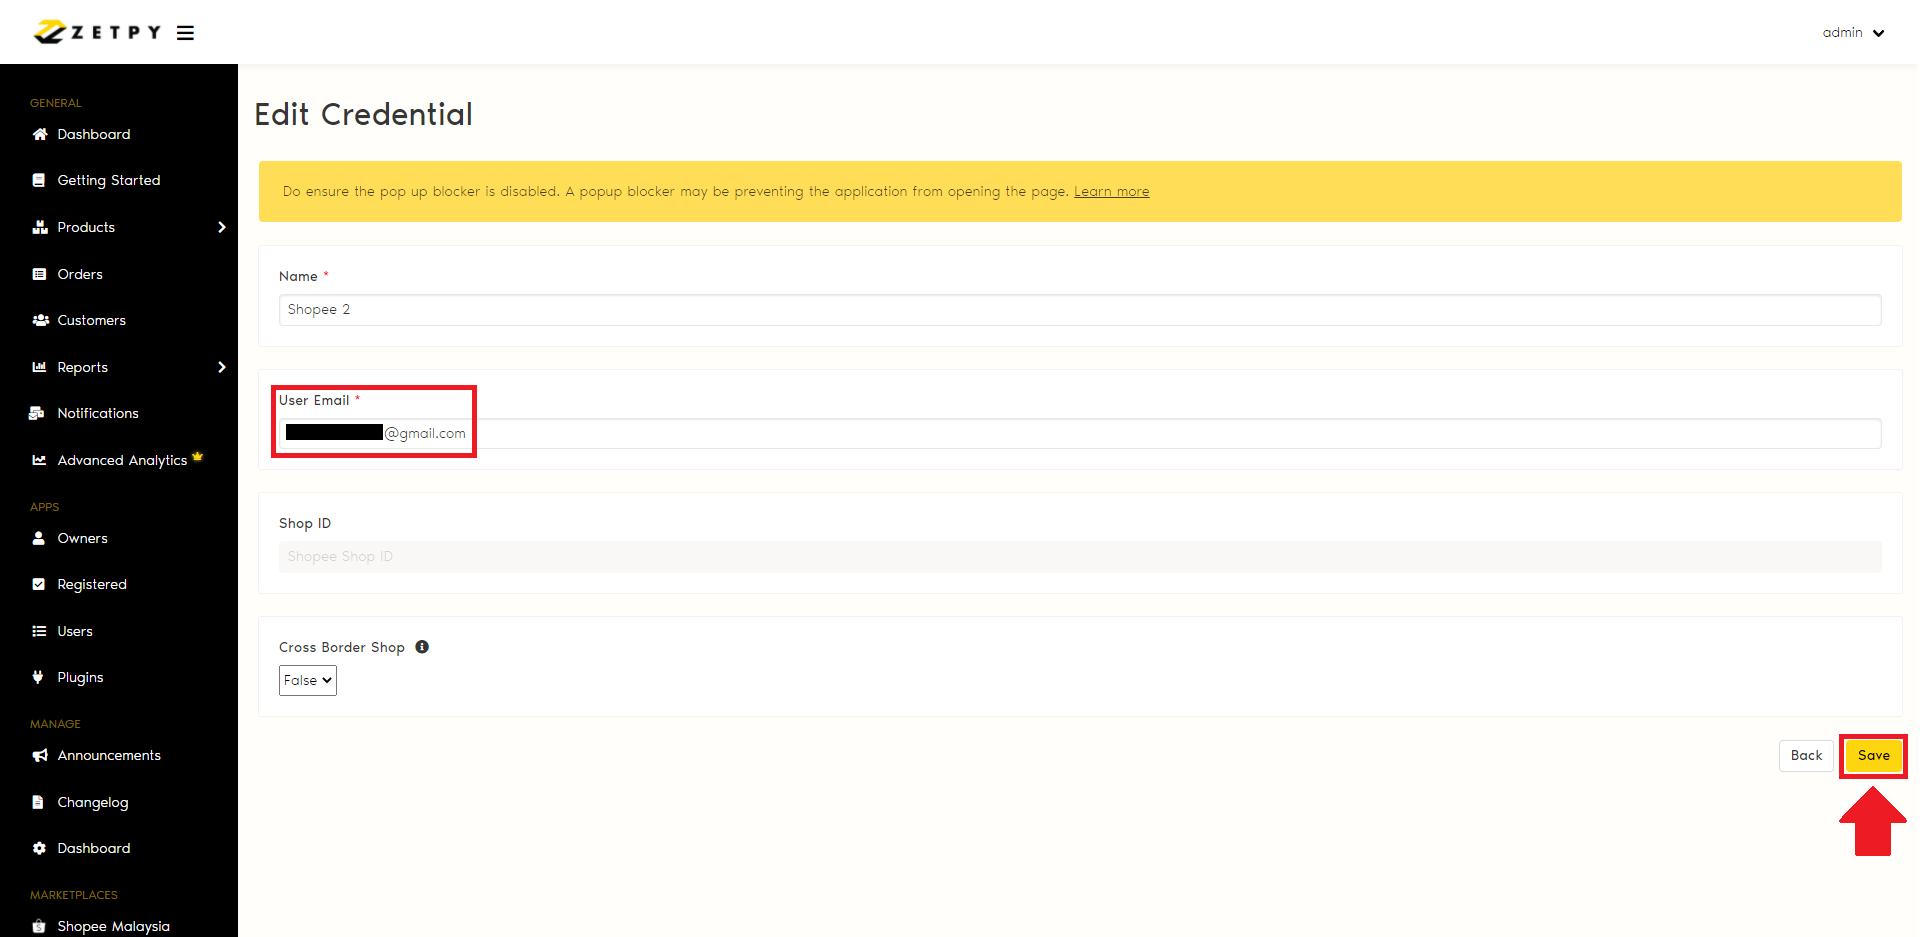1920x937 pixels.
Task: Open the admin account dropdown
Action: coord(1853,33)
